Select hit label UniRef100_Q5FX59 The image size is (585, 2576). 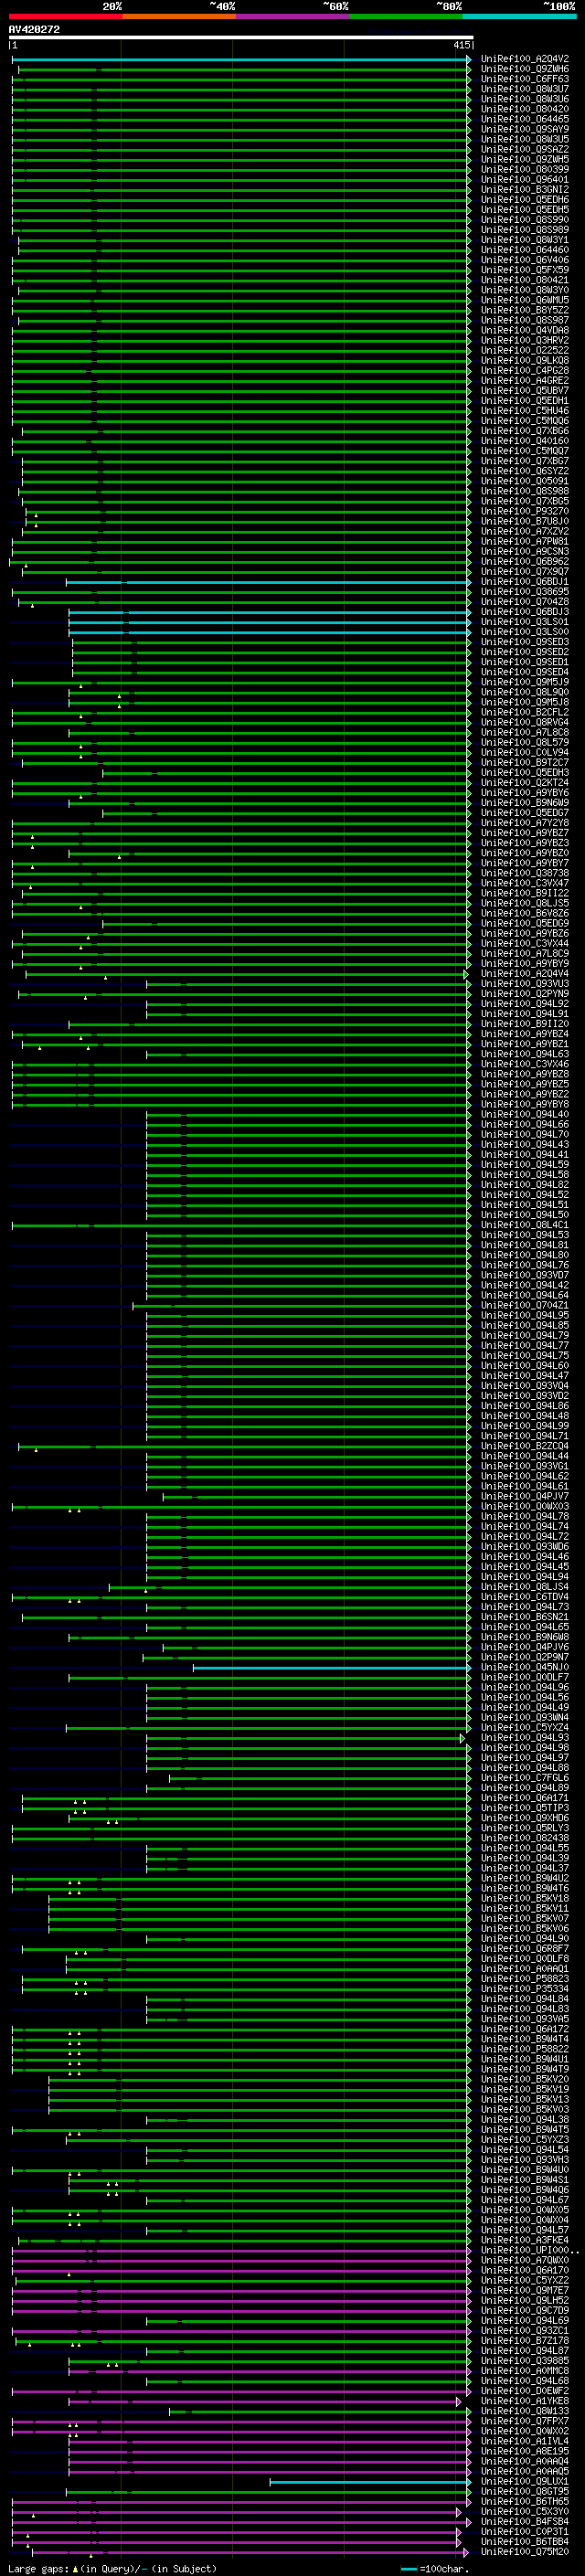pos(525,270)
